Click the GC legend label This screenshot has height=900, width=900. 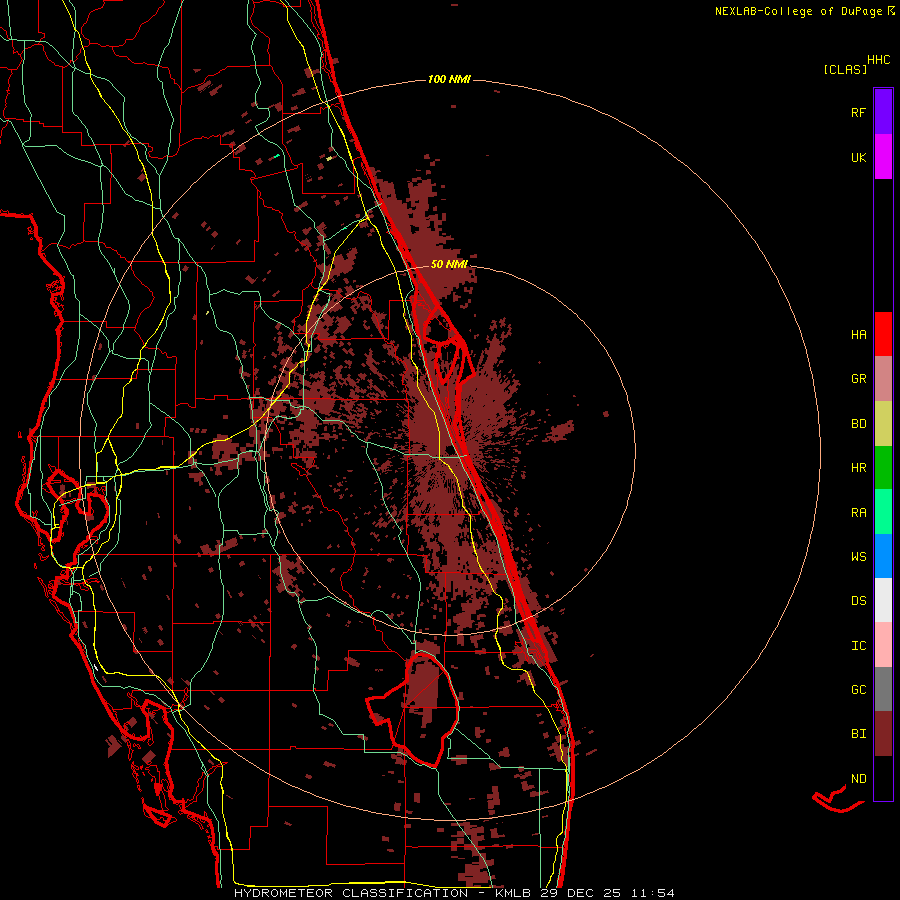[858, 690]
